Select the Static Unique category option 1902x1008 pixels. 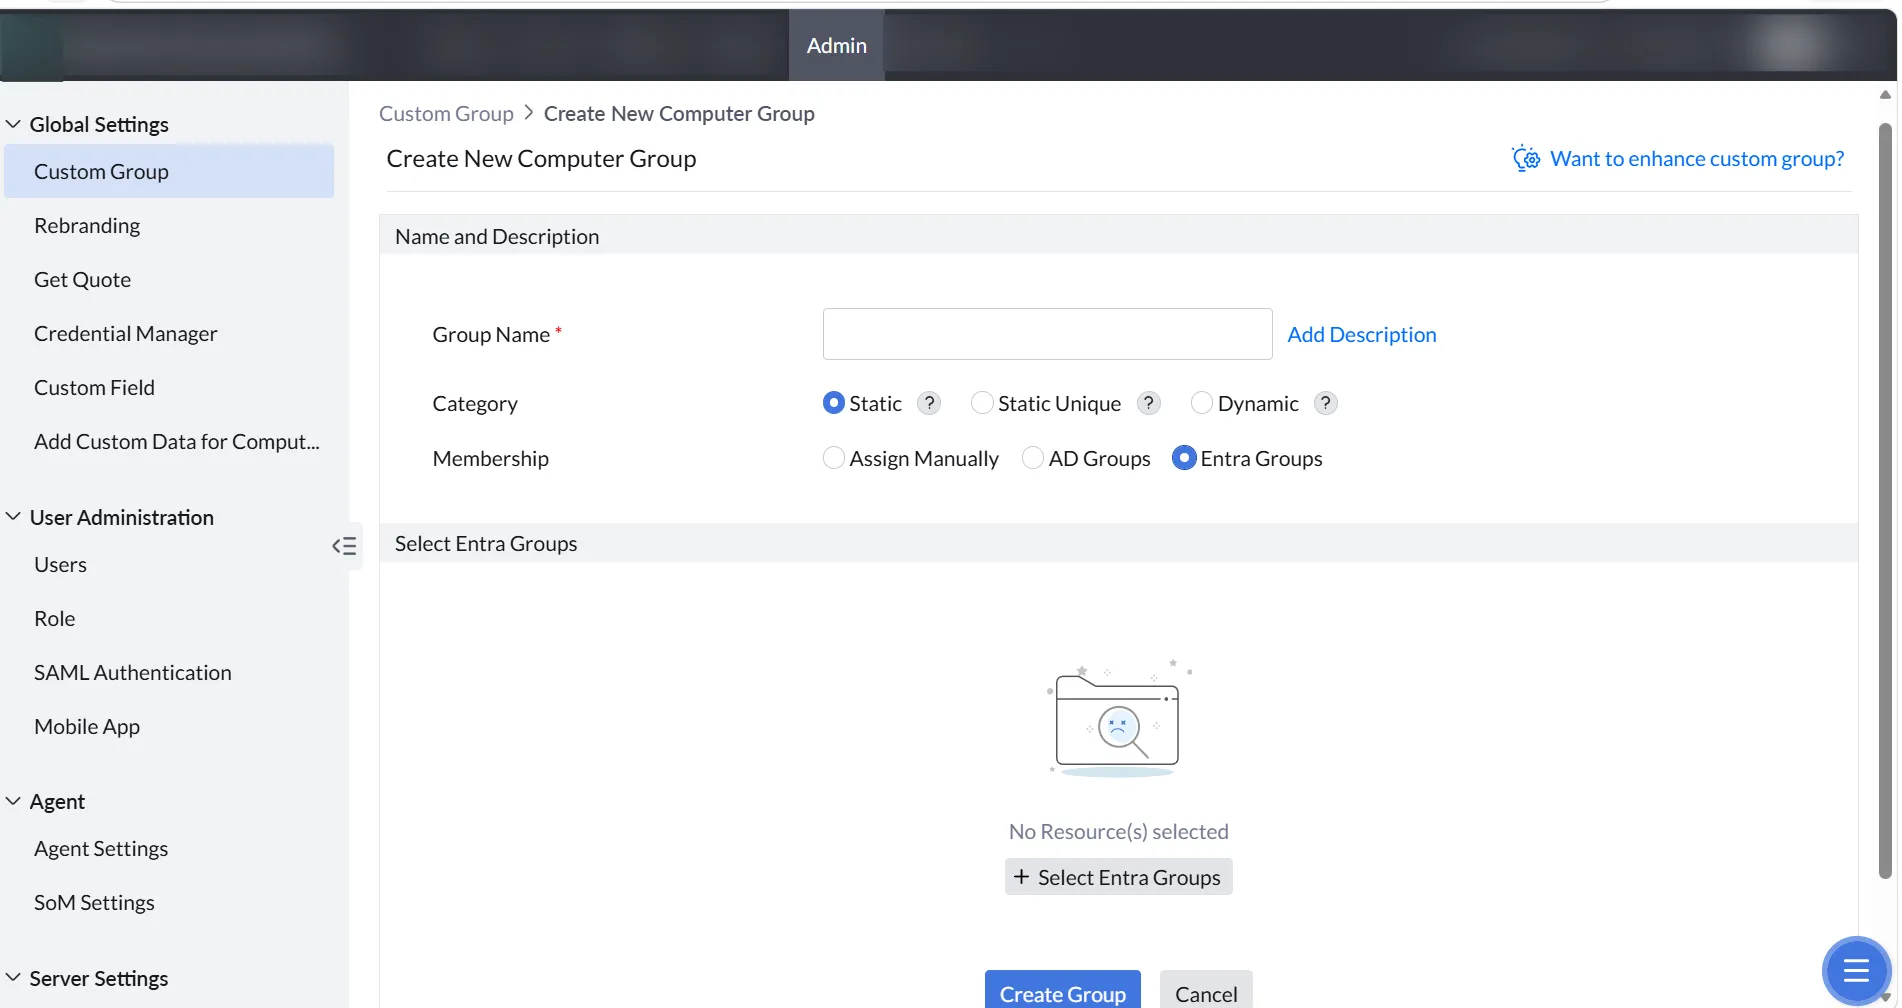(982, 403)
